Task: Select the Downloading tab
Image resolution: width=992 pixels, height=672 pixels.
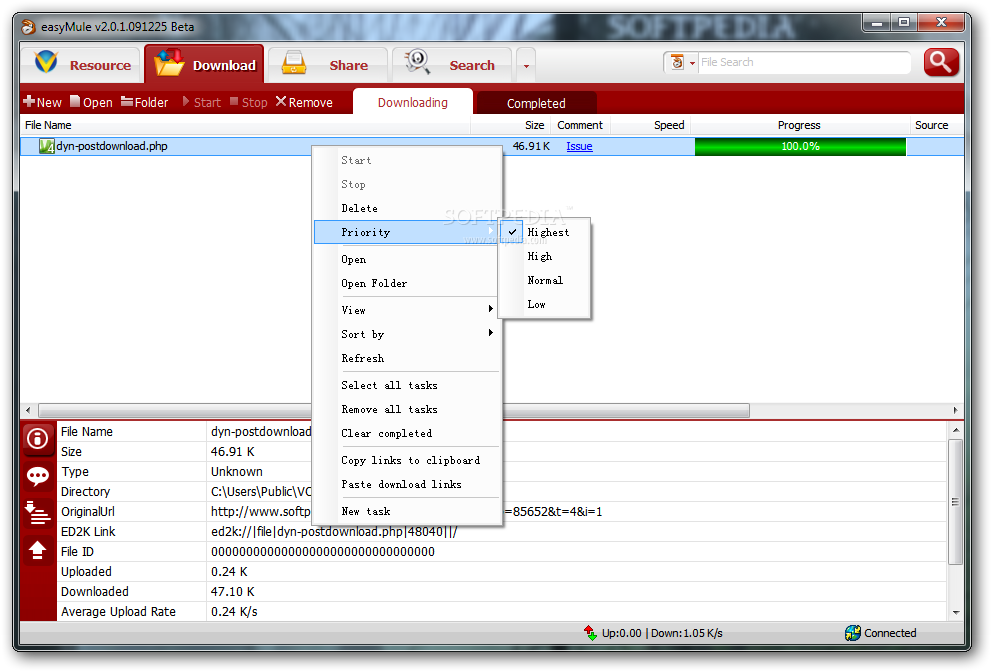Action: click(x=412, y=102)
